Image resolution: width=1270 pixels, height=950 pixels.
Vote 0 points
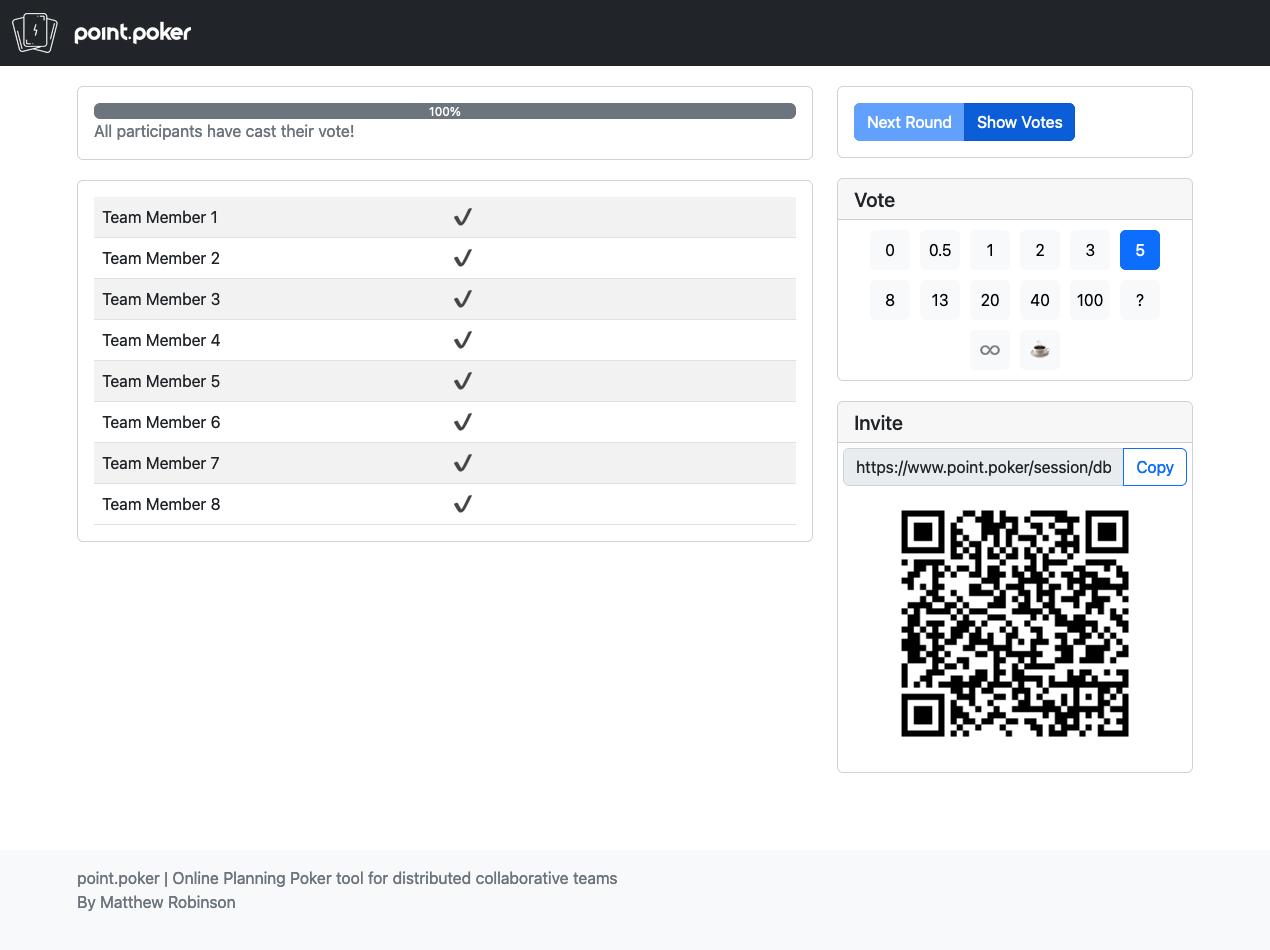point(890,250)
